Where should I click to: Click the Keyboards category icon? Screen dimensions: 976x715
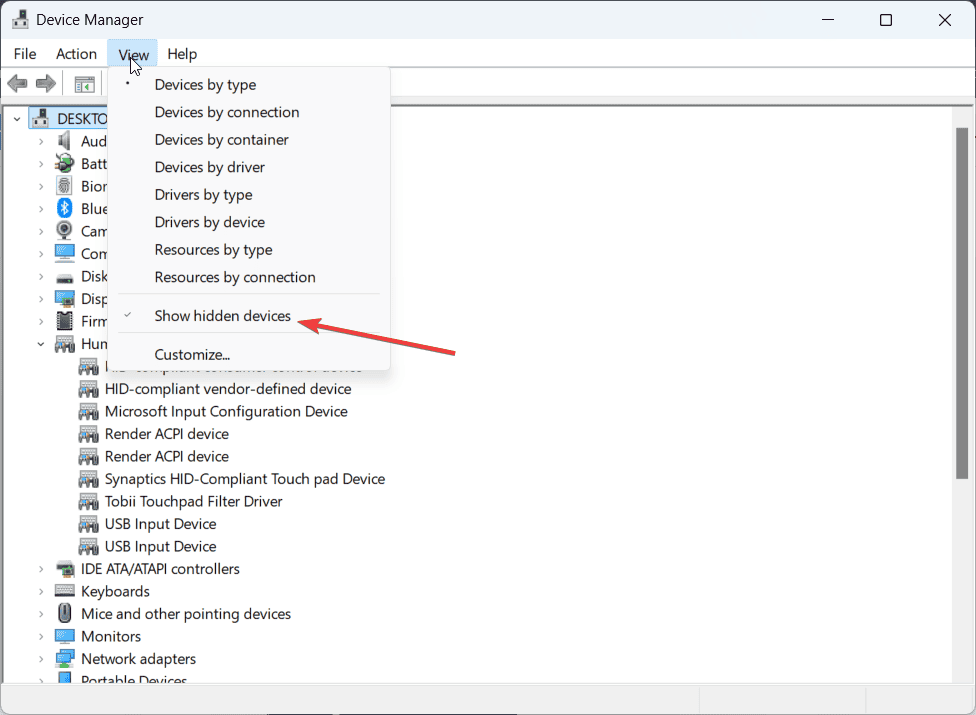click(65, 591)
